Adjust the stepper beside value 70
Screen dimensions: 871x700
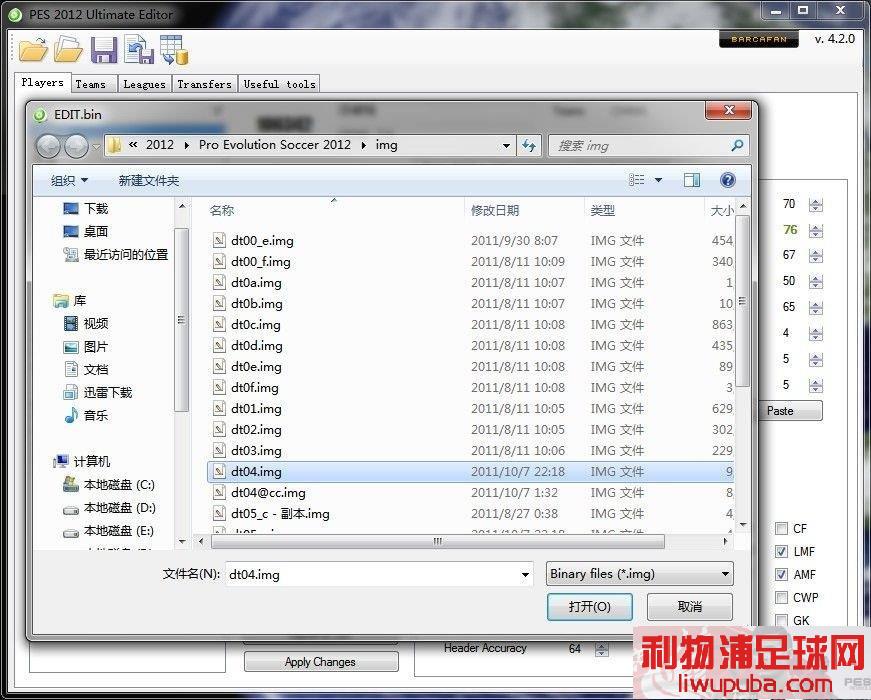pos(815,204)
